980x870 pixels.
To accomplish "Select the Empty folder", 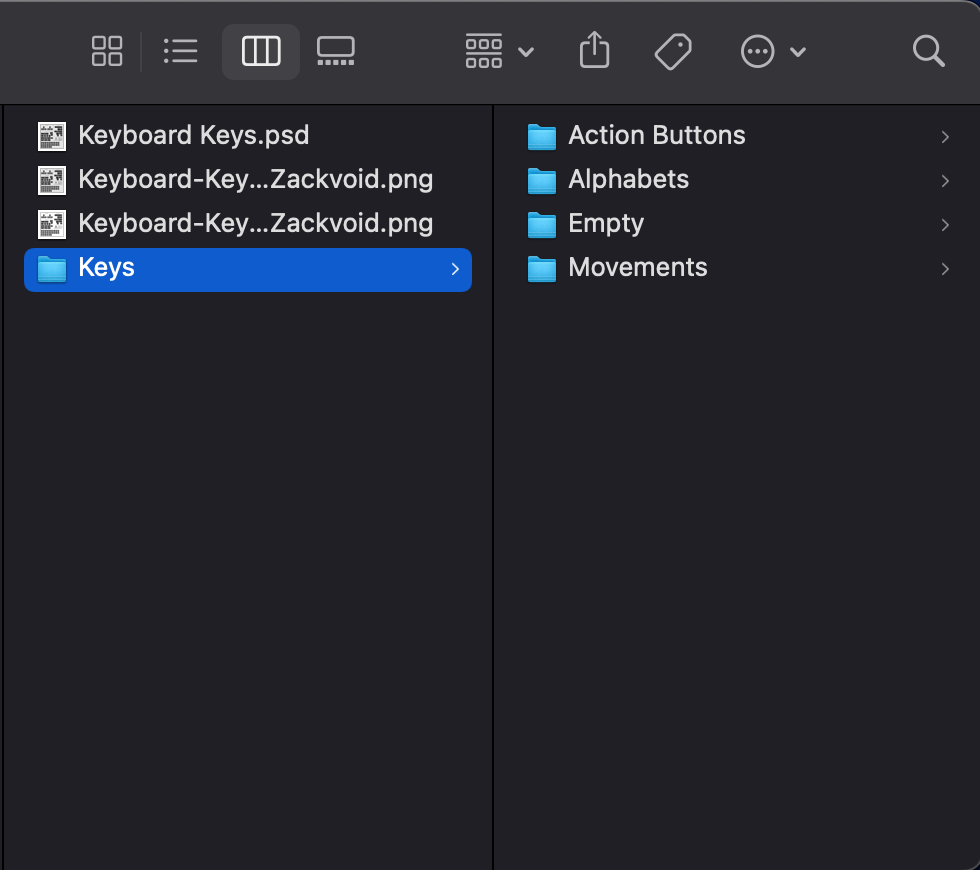I will (x=605, y=223).
